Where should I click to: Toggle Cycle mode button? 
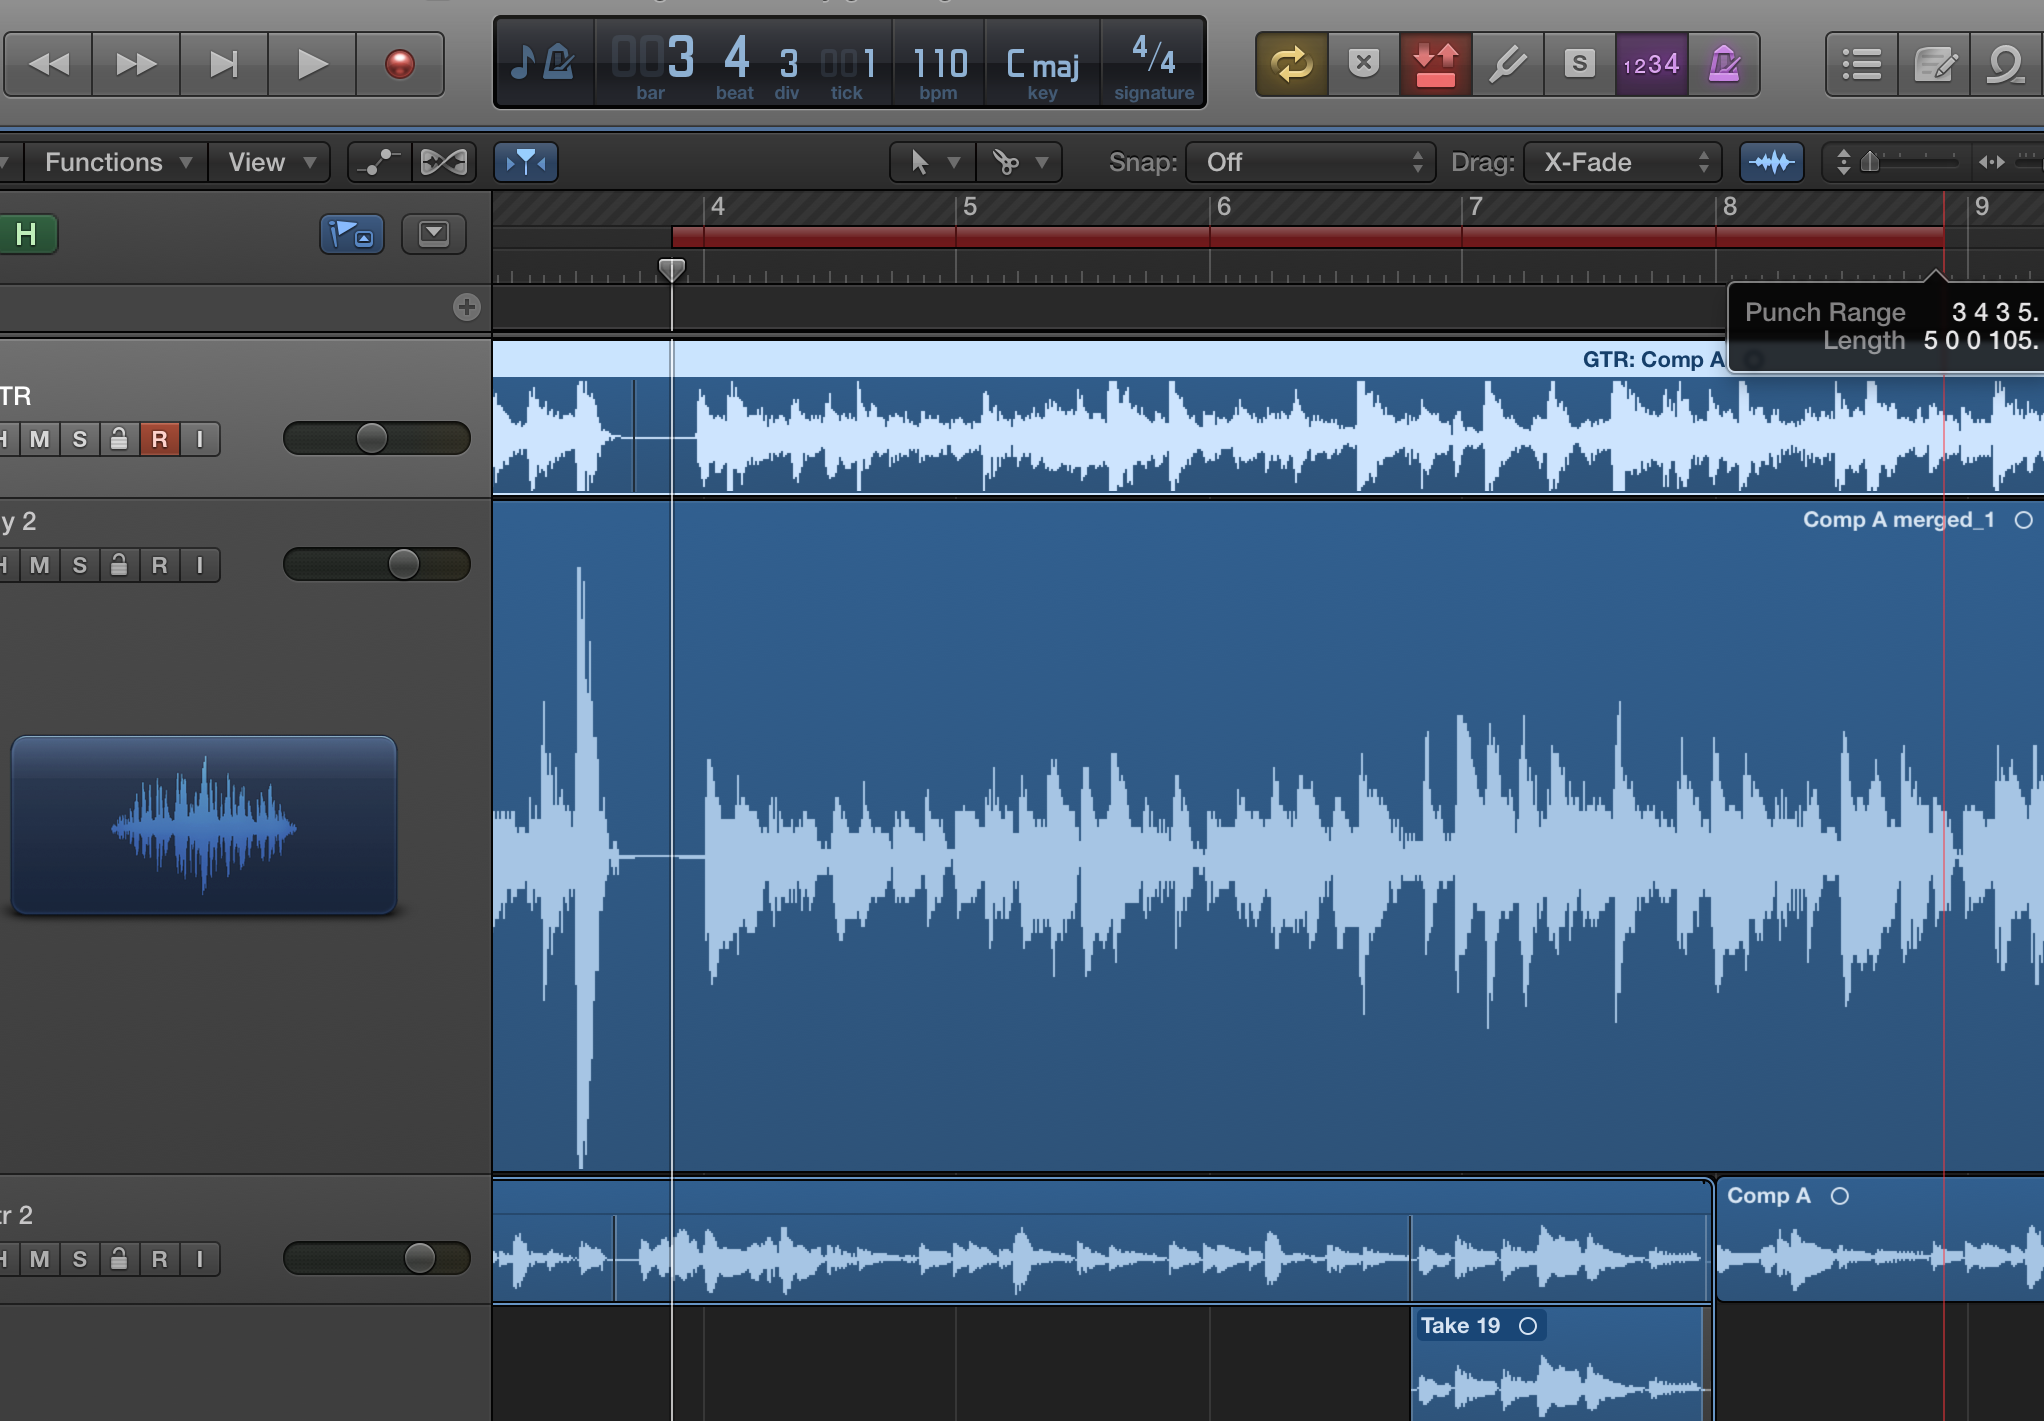tap(1291, 64)
